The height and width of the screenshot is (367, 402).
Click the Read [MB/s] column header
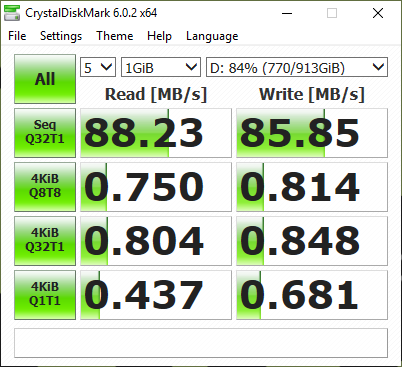pyautogui.click(x=156, y=94)
